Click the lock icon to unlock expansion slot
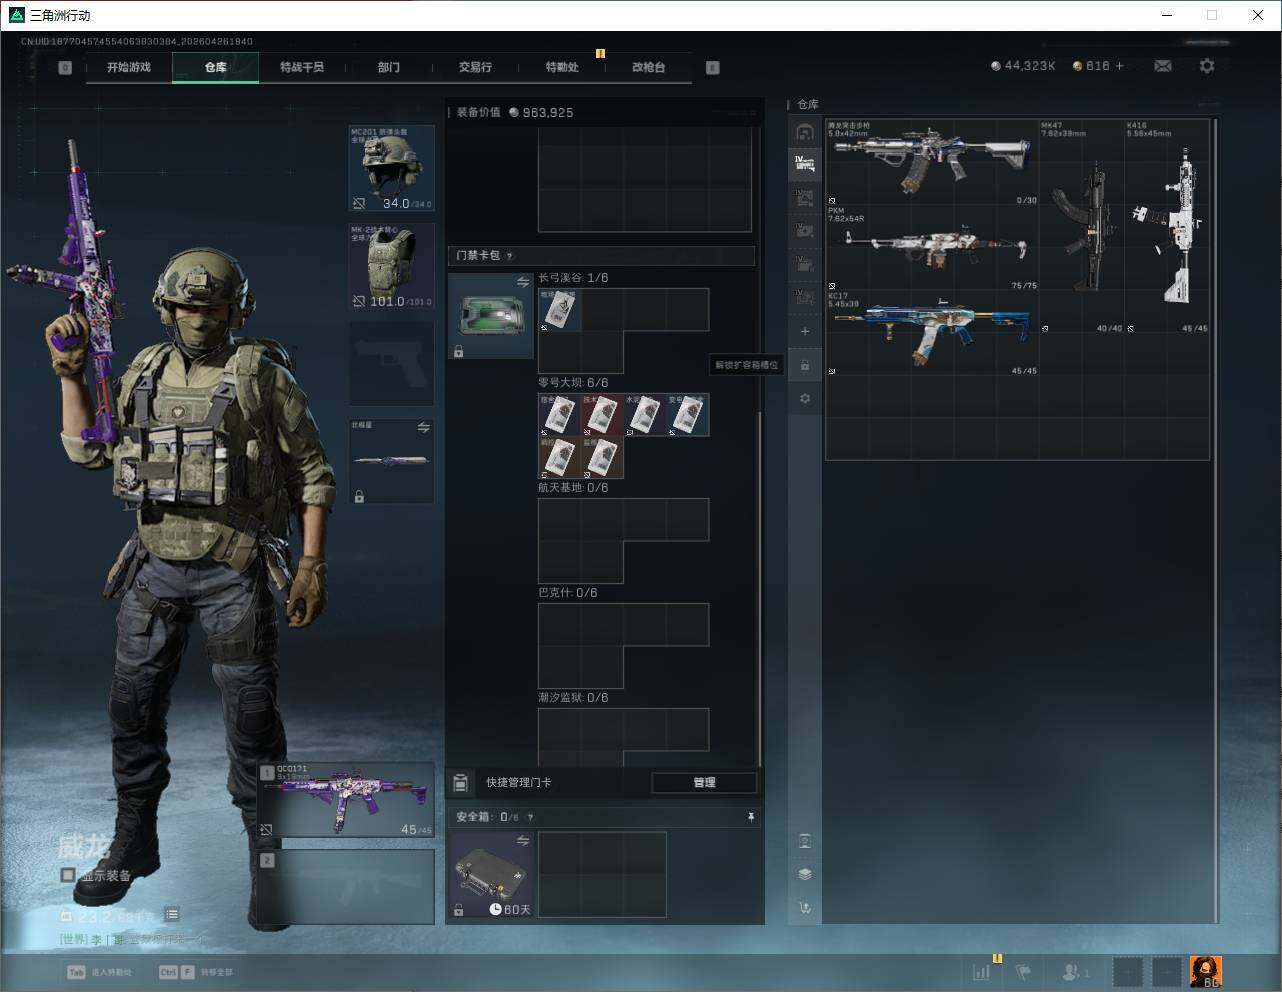The height and width of the screenshot is (992, 1282). coord(805,365)
